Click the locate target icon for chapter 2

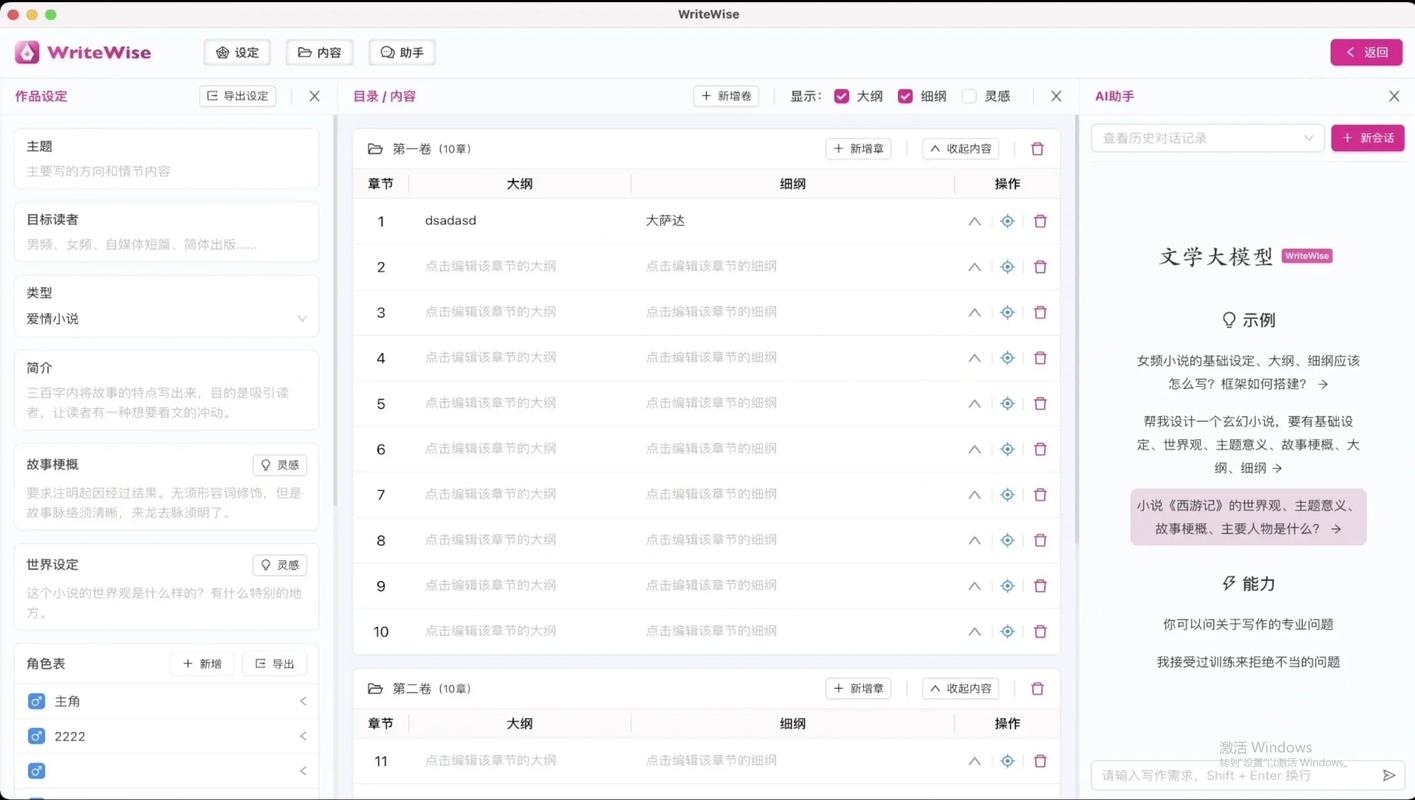[1007, 267]
